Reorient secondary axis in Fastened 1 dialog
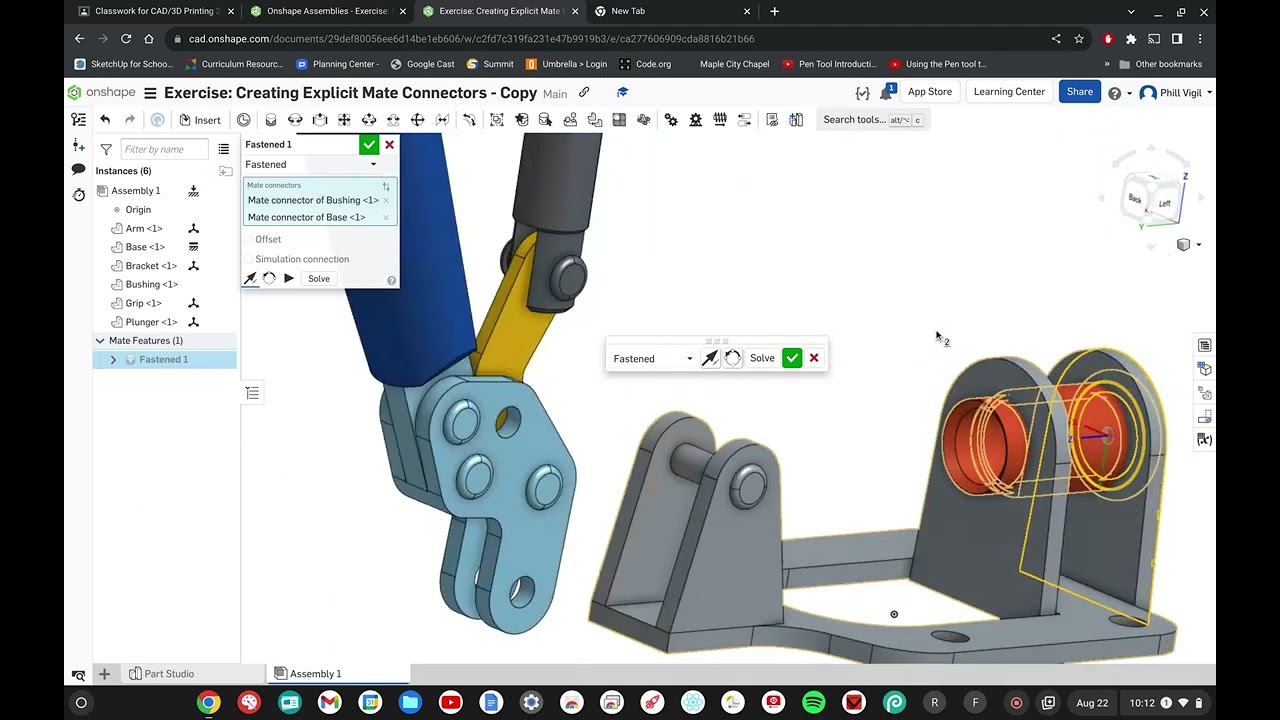This screenshot has width=1280, height=720. pyautogui.click(x=269, y=278)
